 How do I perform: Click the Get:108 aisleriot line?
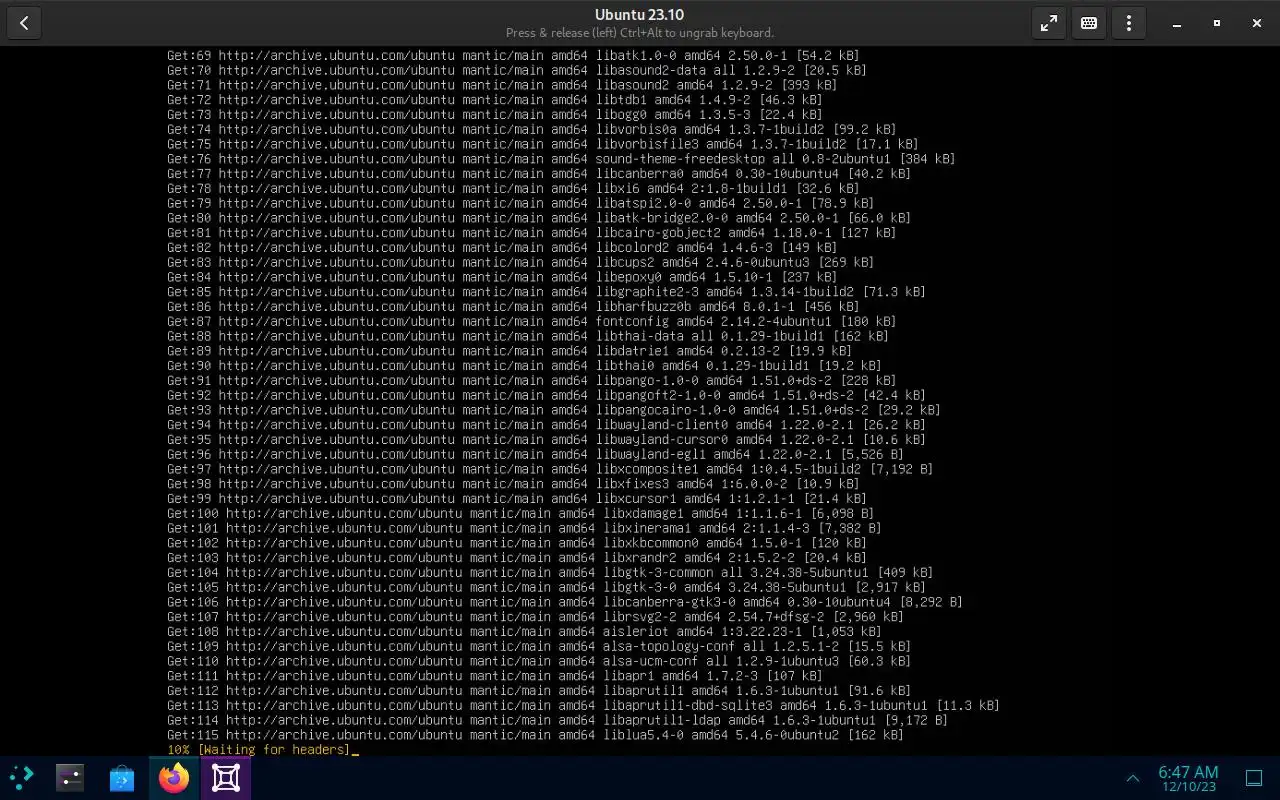tap(524, 631)
